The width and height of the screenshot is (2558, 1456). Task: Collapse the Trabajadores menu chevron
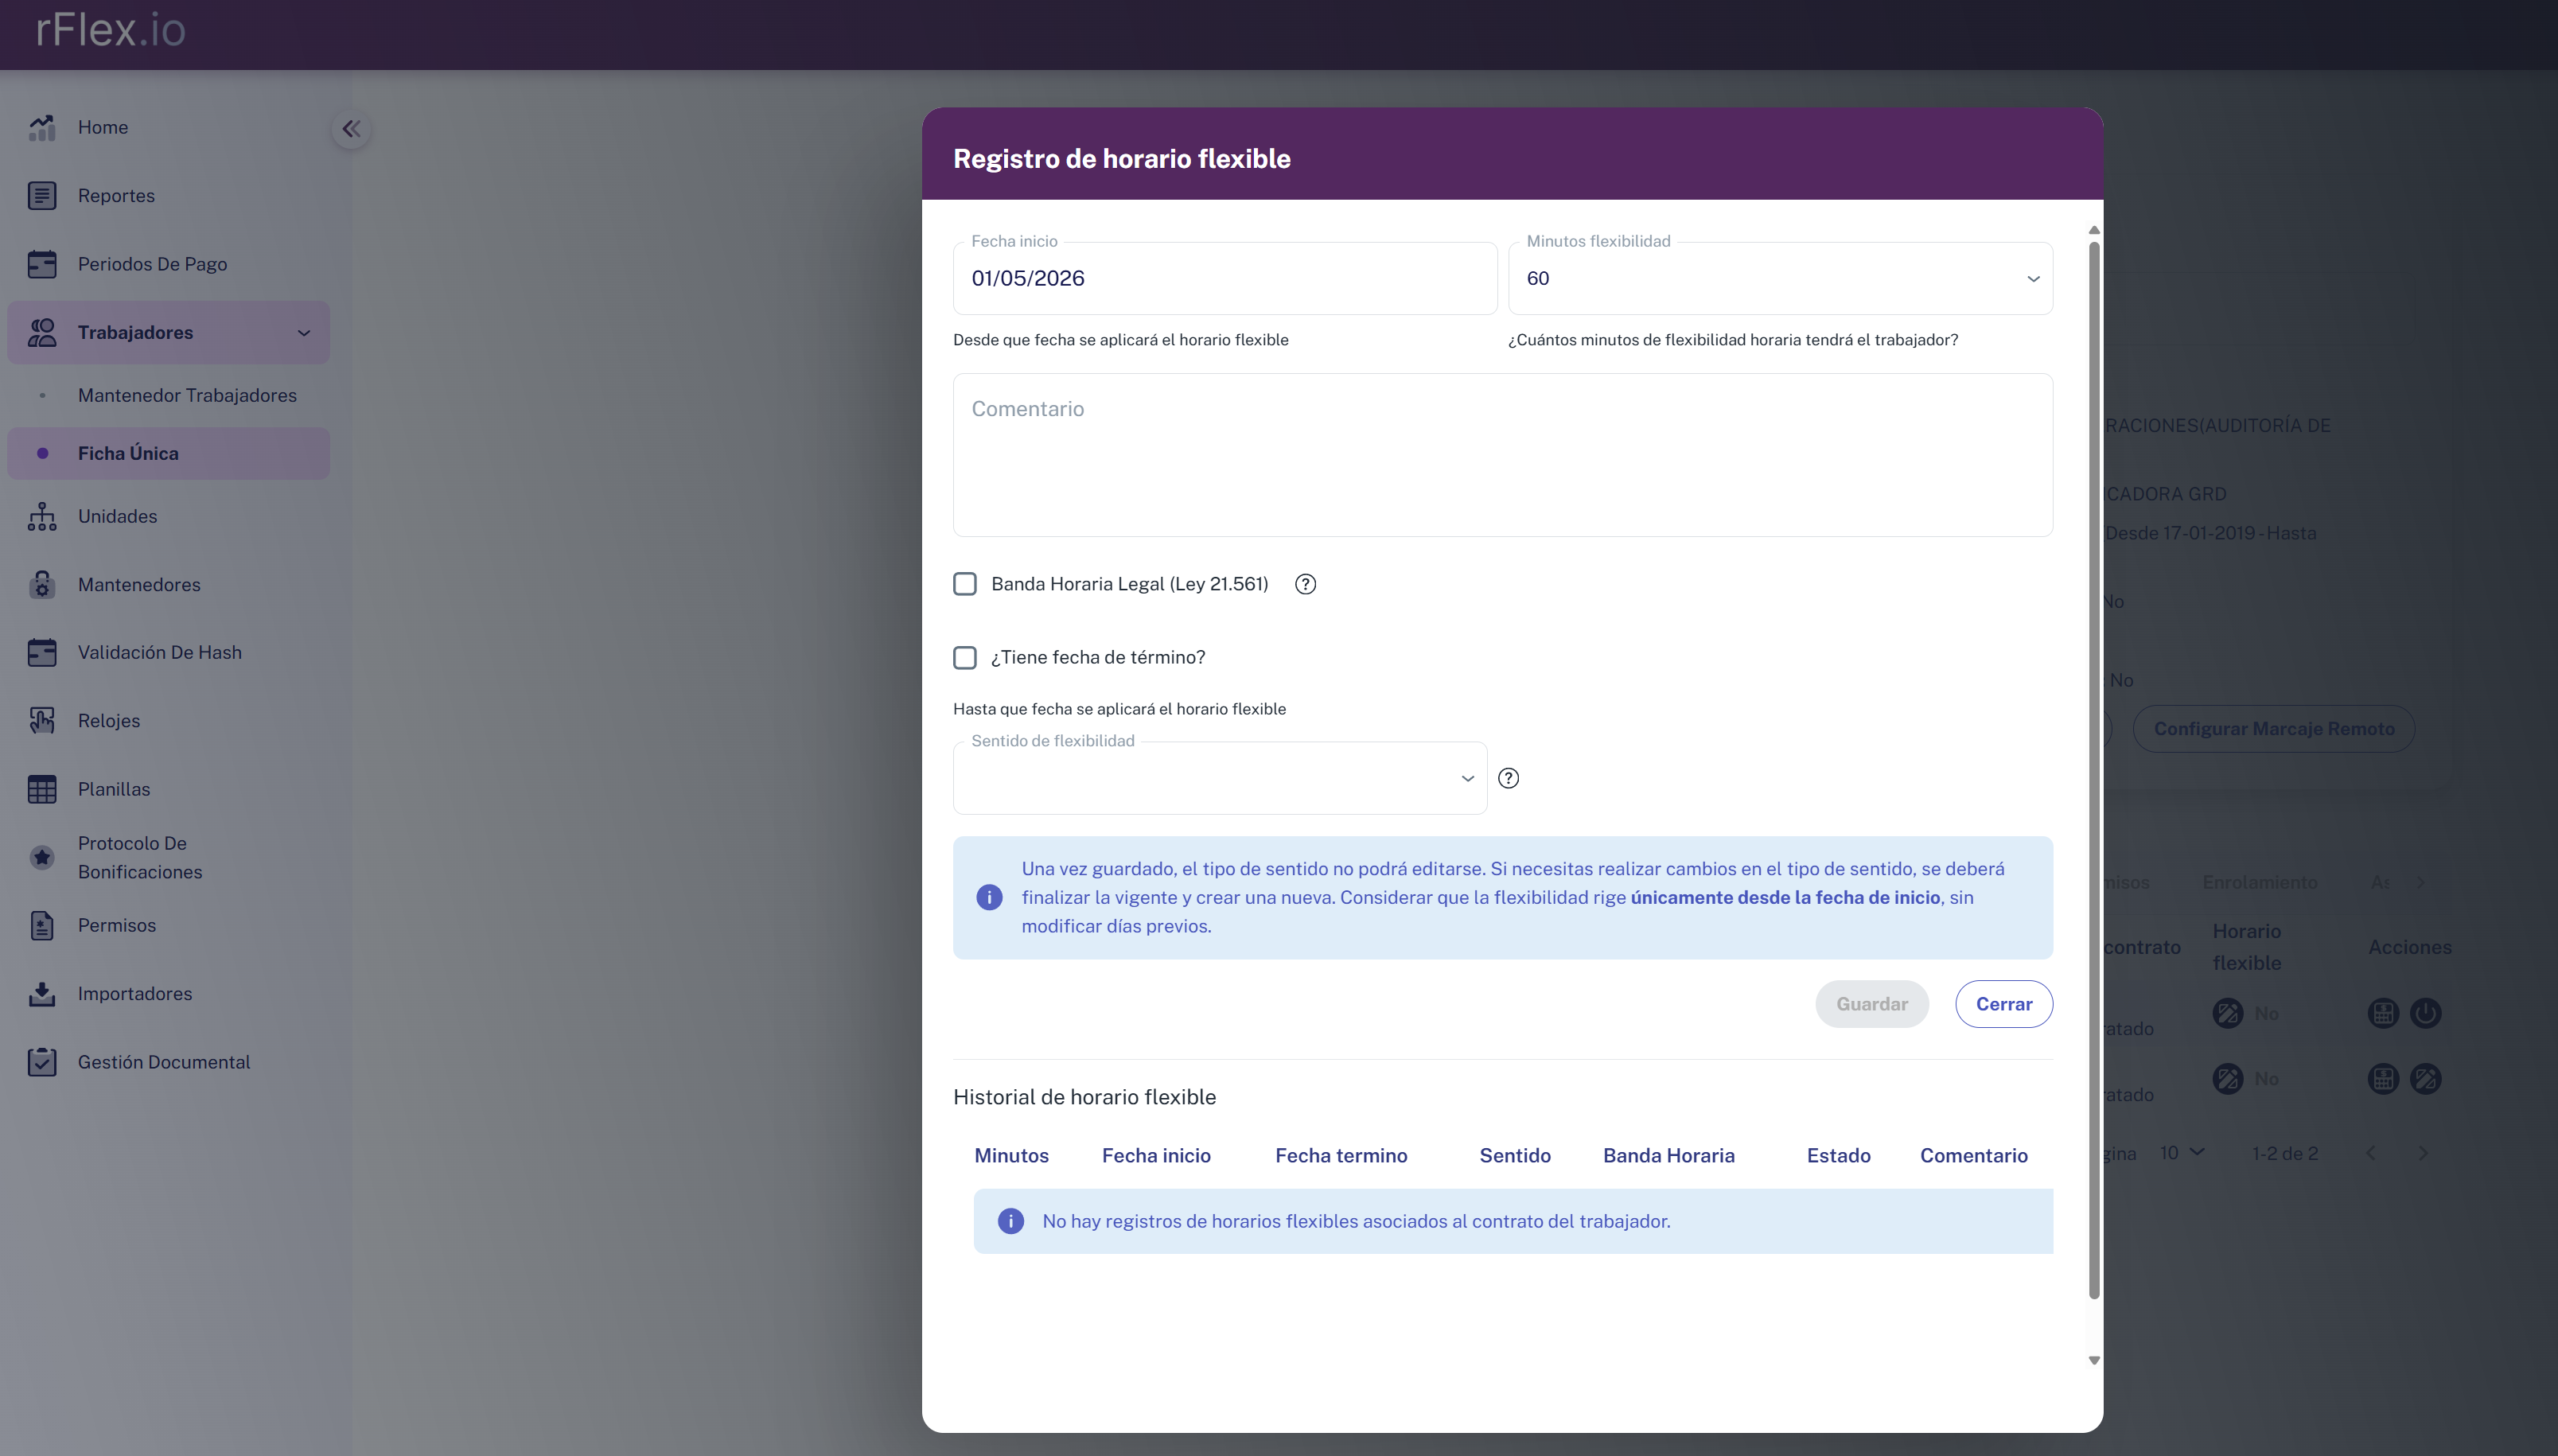tap(304, 333)
